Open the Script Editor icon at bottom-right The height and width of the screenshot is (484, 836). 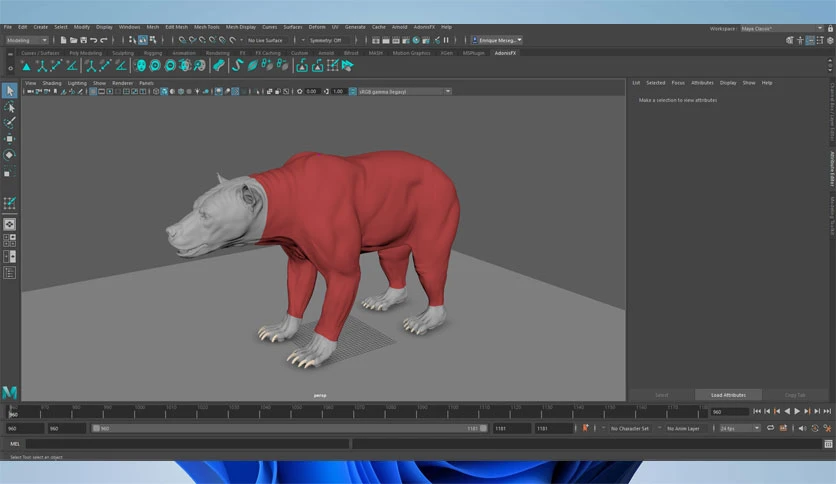pyautogui.click(x=828, y=443)
